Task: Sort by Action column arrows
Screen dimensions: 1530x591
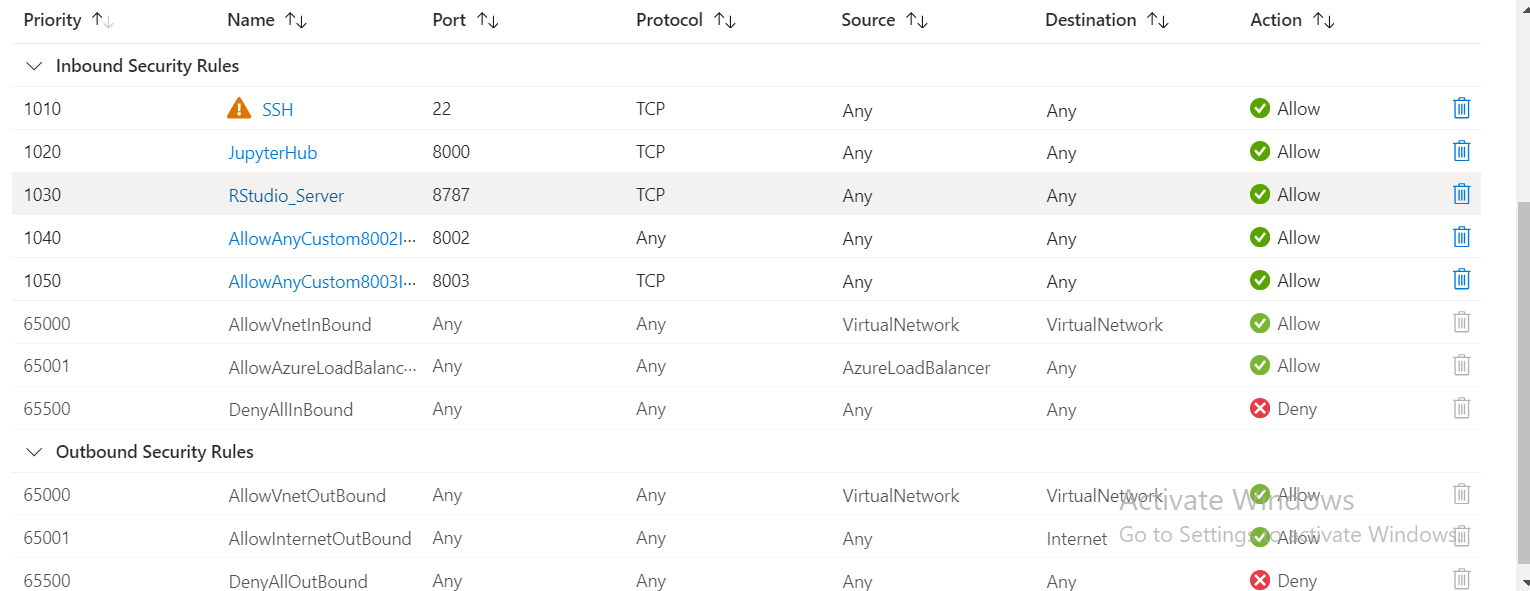Action: 1323,20
